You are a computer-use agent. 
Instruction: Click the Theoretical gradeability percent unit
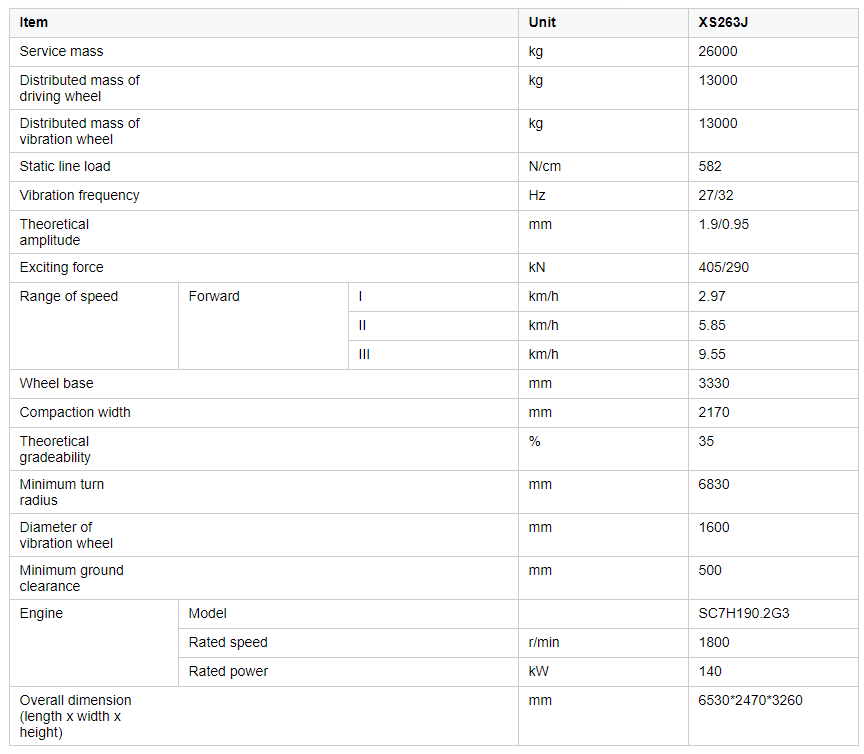point(534,441)
